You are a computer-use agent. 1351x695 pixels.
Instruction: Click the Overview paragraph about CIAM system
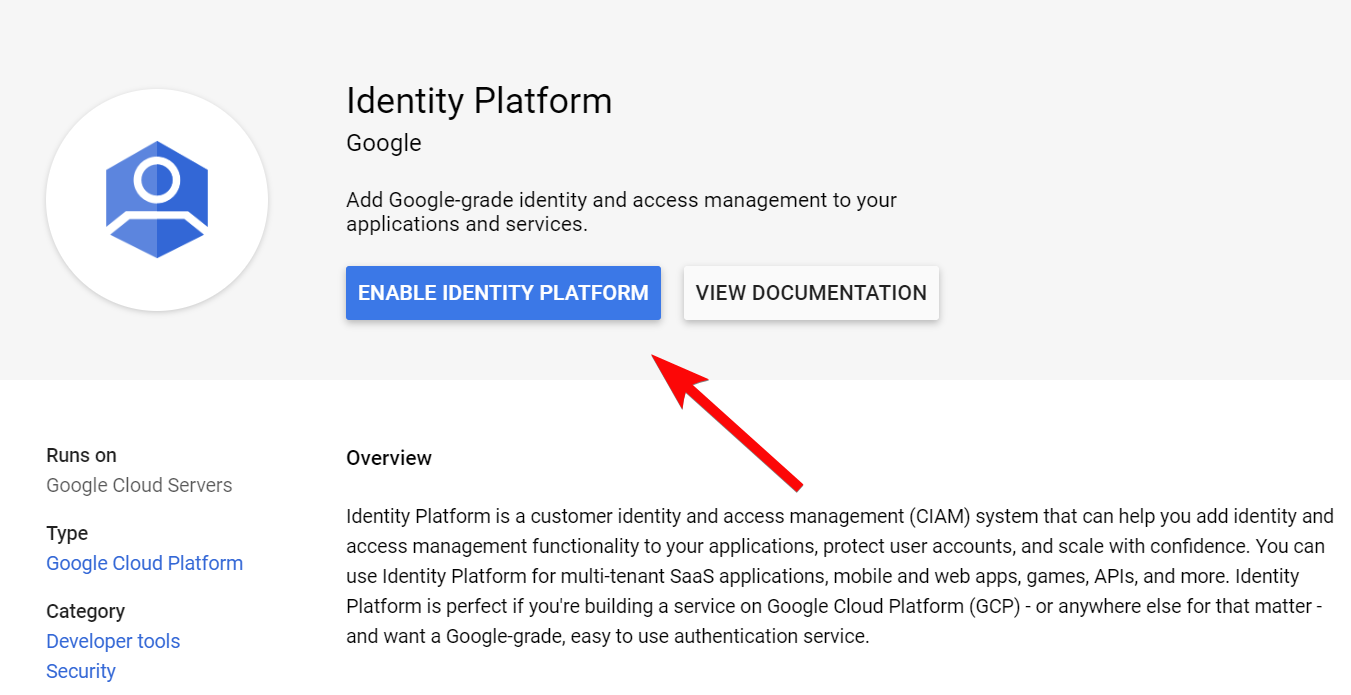point(840,576)
